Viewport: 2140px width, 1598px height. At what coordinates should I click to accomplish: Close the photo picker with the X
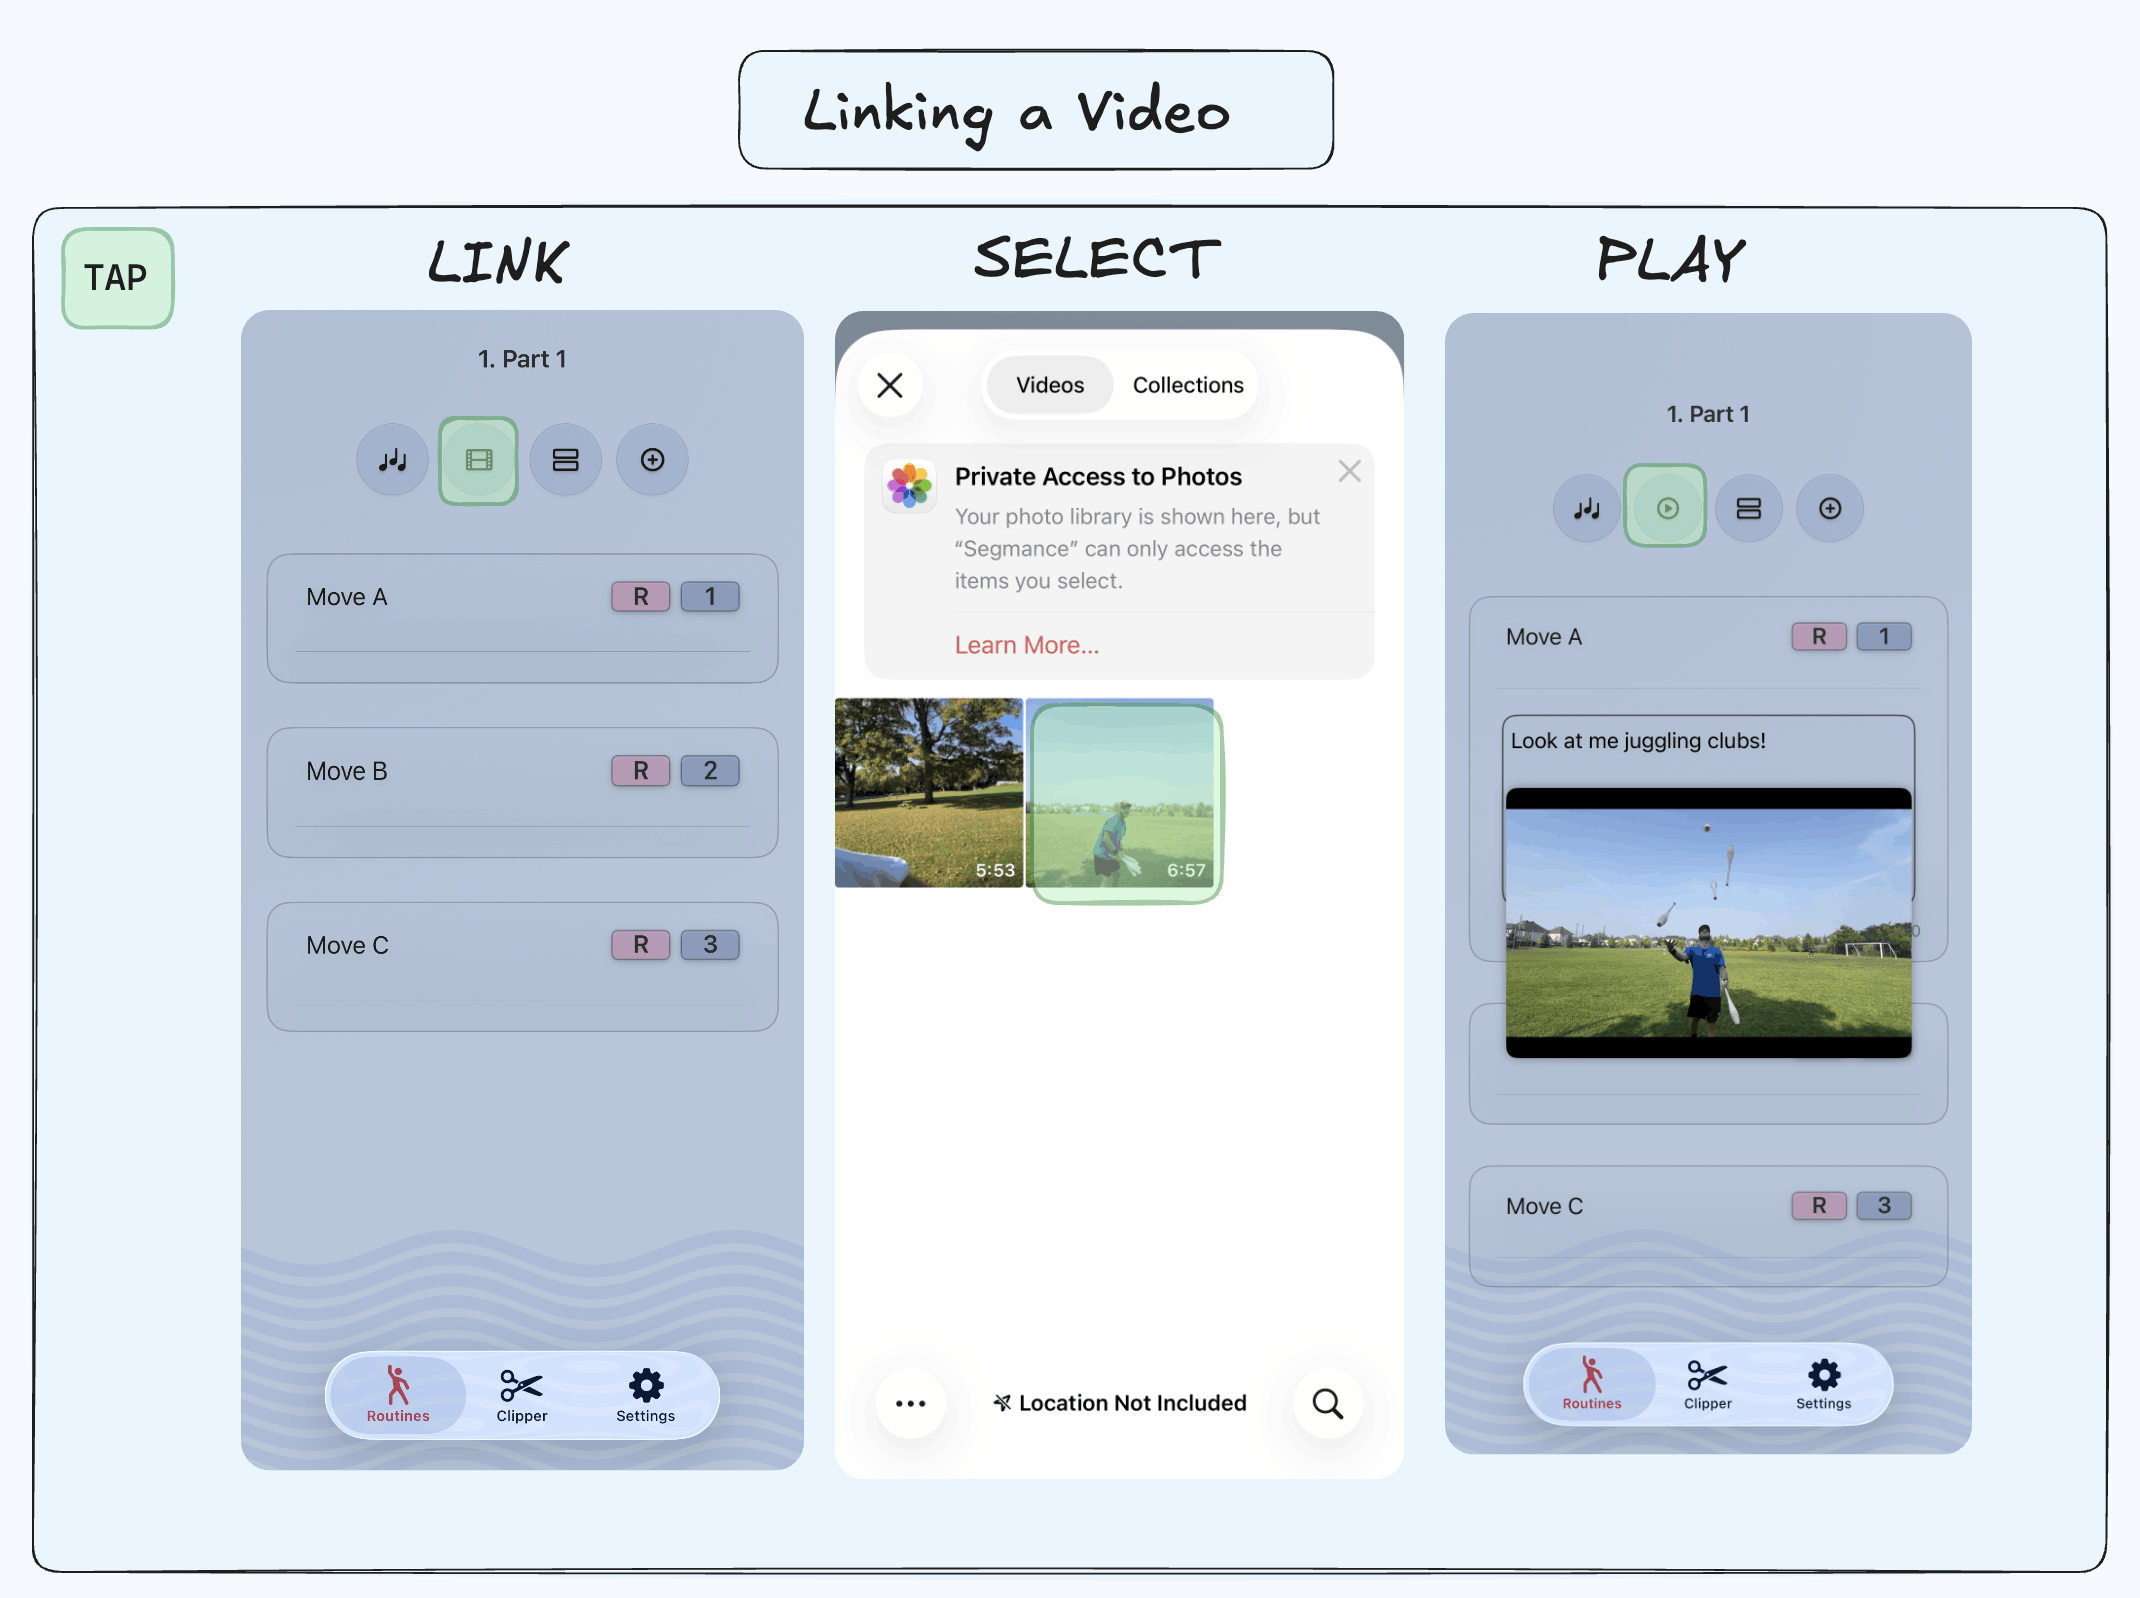(890, 386)
